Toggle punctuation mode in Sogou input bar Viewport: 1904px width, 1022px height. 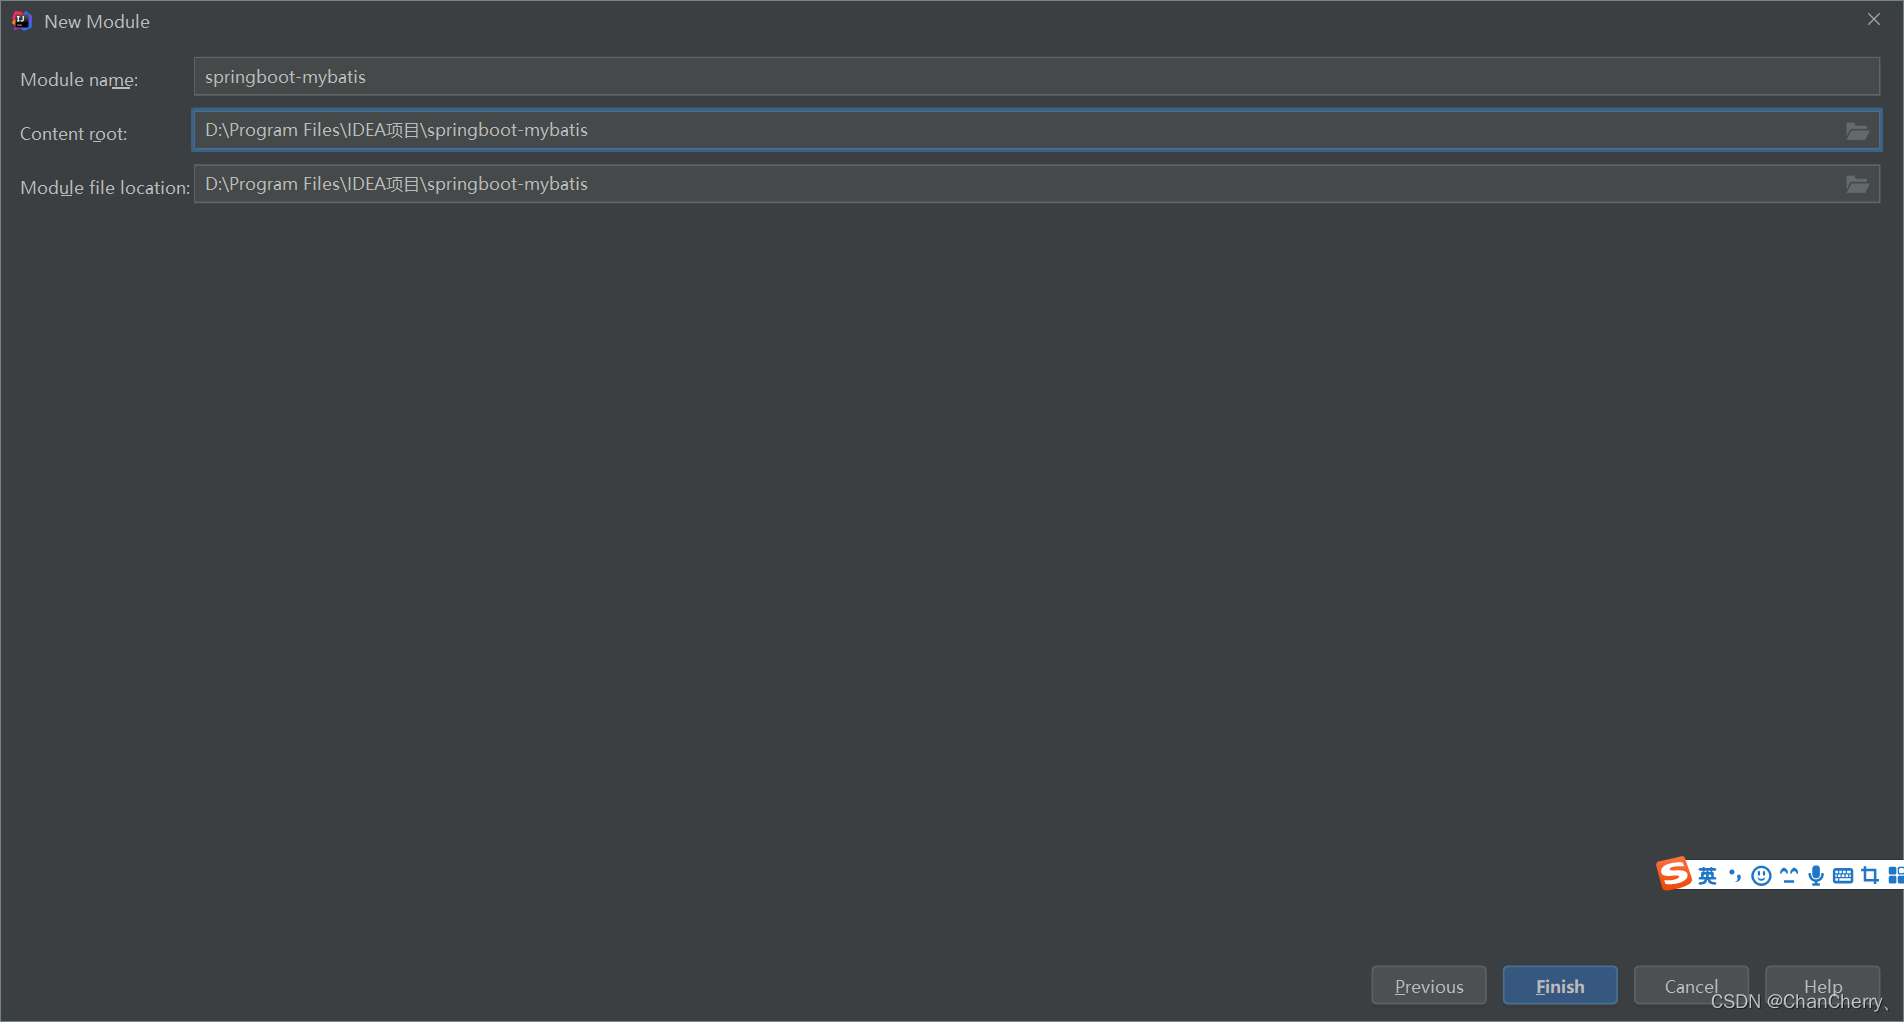tap(1735, 876)
